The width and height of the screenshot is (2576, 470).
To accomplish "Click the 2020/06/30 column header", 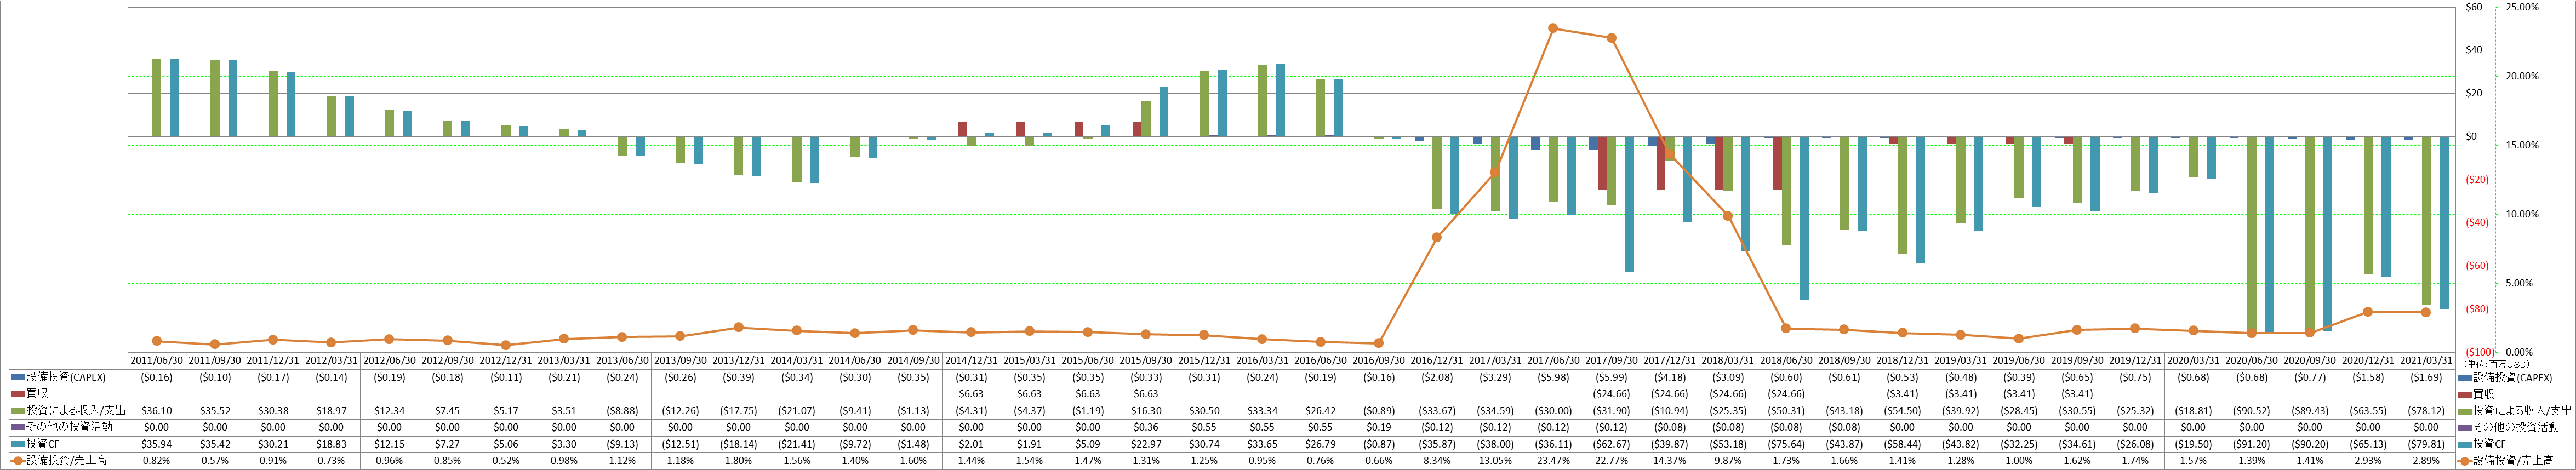I will [2251, 361].
